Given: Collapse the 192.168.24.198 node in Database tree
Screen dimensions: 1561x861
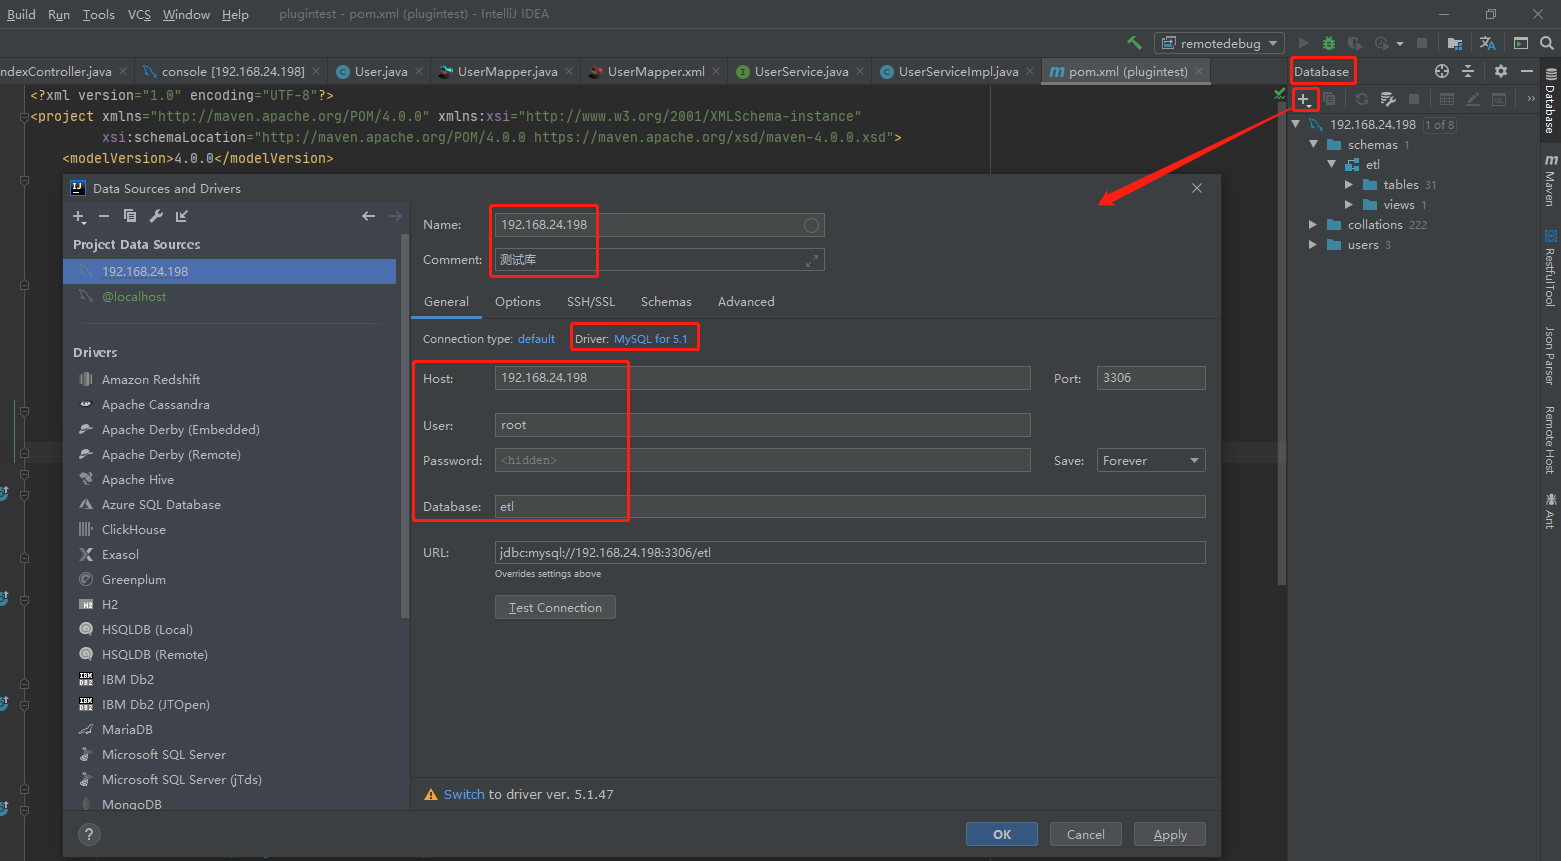Looking at the screenshot, I should point(1297,124).
